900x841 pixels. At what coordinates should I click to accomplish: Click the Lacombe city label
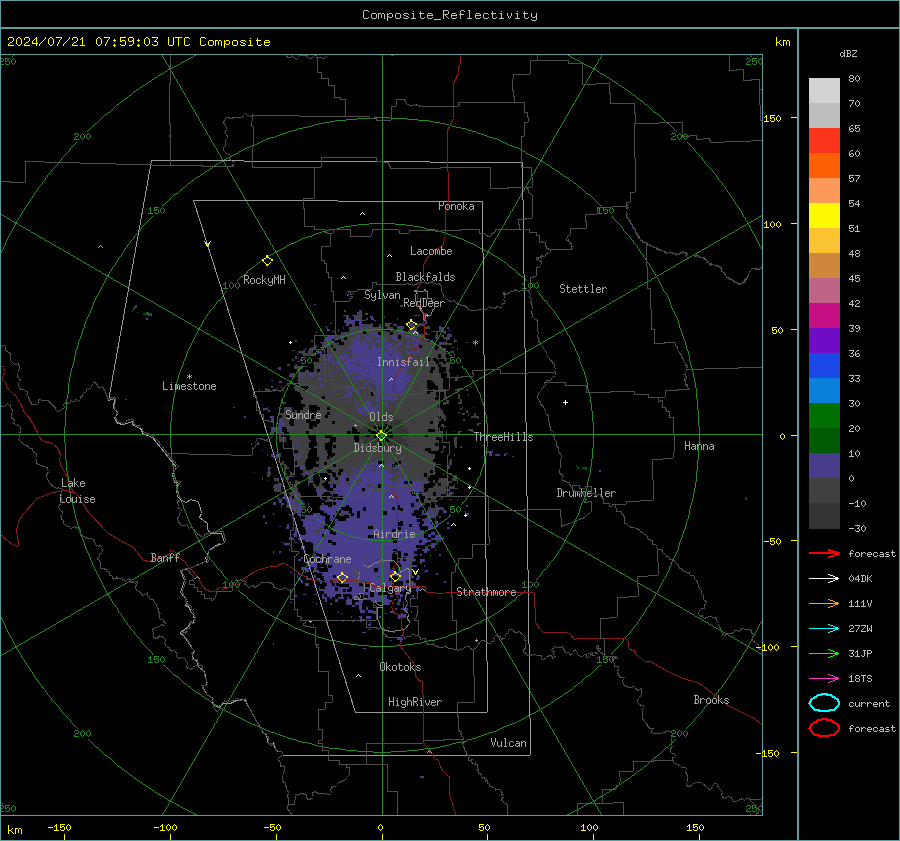click(x=431, y=251)
